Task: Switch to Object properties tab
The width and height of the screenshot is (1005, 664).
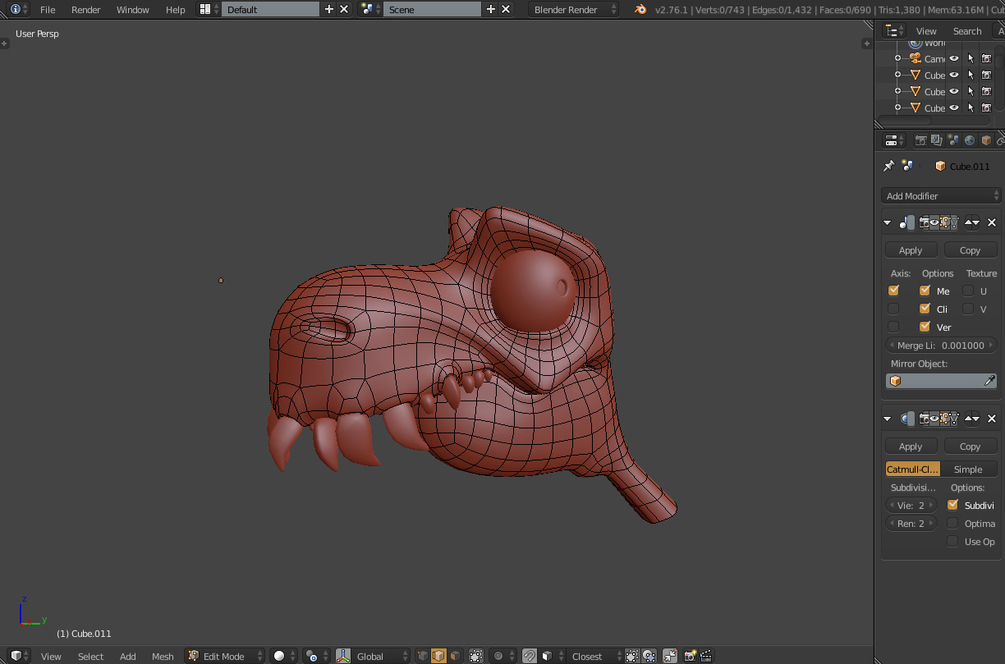Action: 986,140
